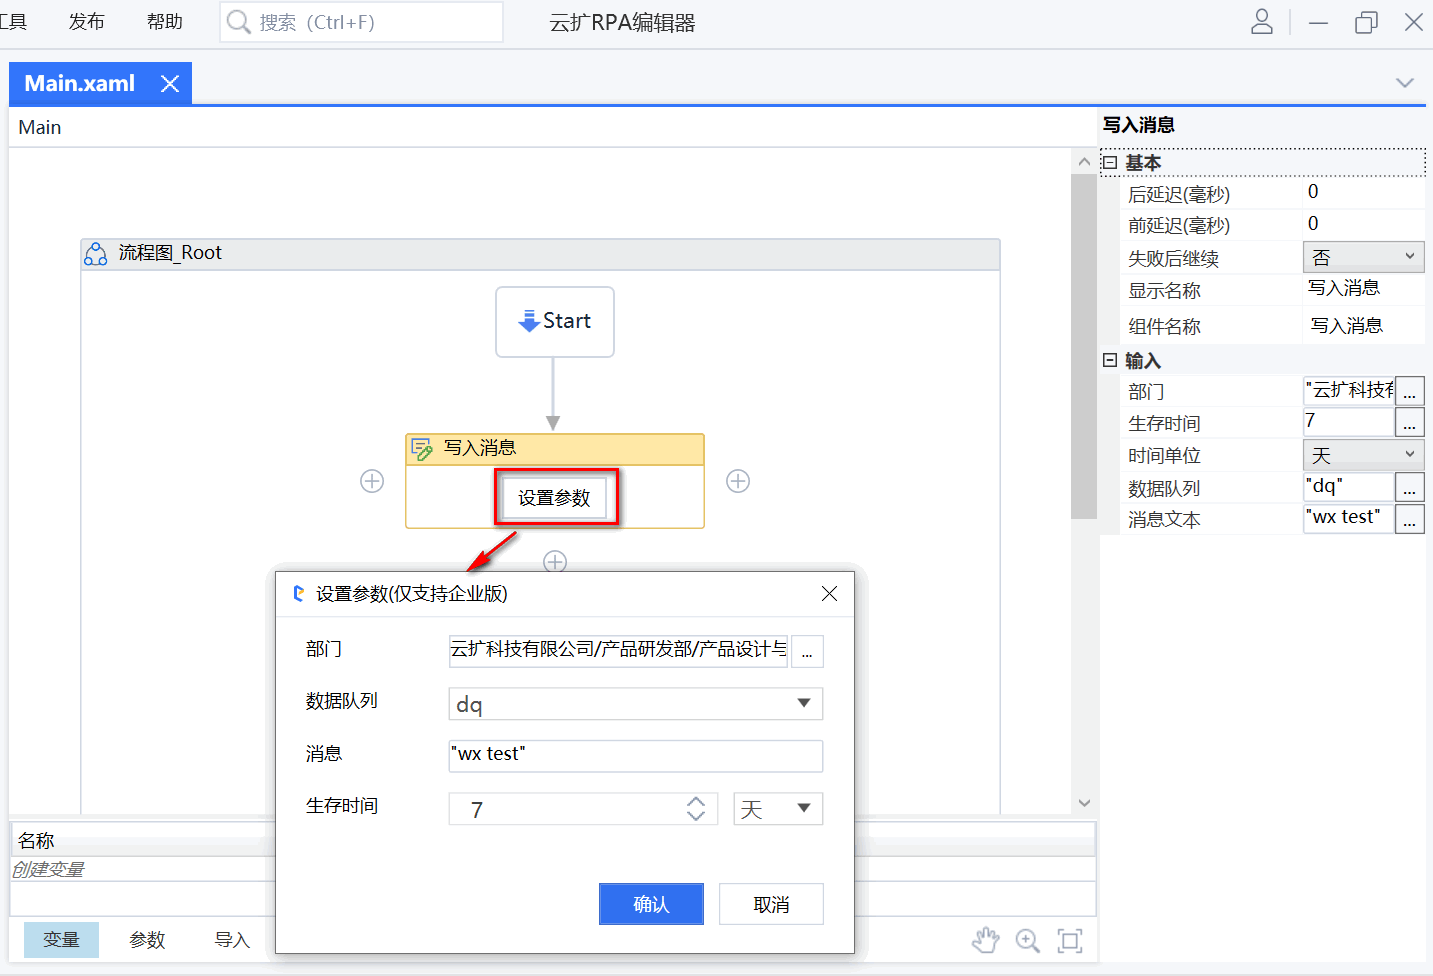This screenshot has height=976, width=1433.
Task: Open the 数据队列 dq dropdown
Action: pos(636,704)
